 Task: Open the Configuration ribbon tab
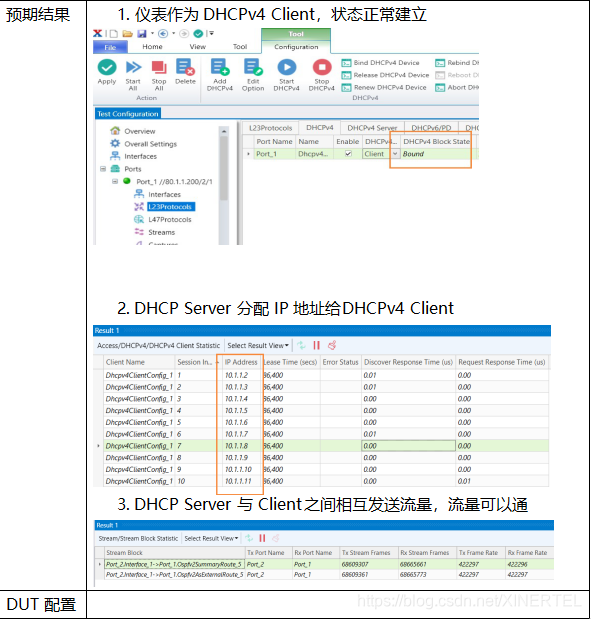pos(296,47)
